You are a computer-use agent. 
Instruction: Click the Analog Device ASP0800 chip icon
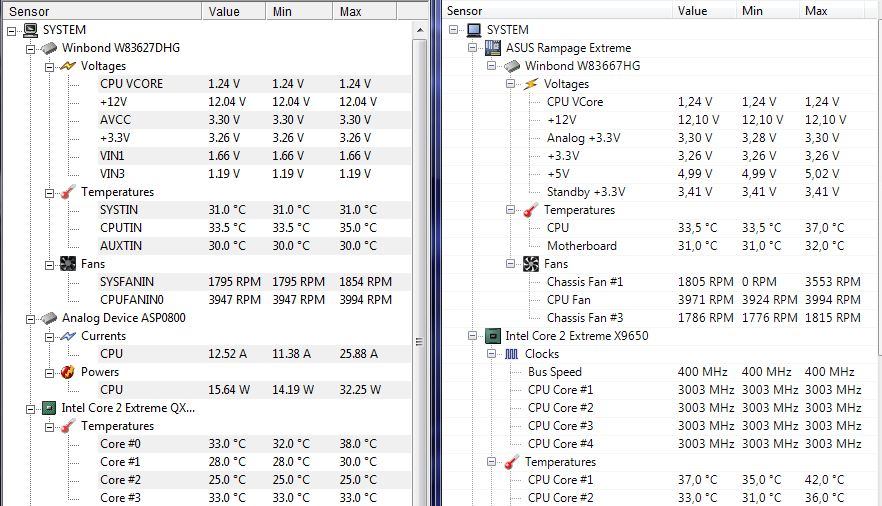(49, 318)
